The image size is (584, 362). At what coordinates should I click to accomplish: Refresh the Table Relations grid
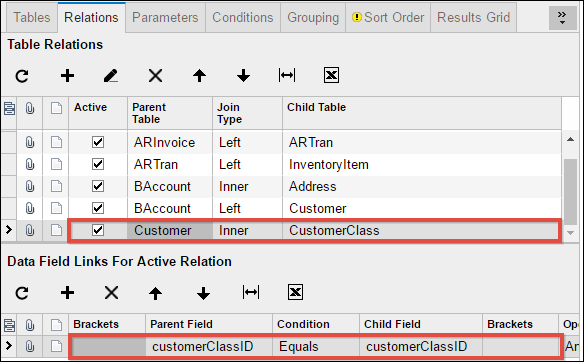[x=22, y=76]
